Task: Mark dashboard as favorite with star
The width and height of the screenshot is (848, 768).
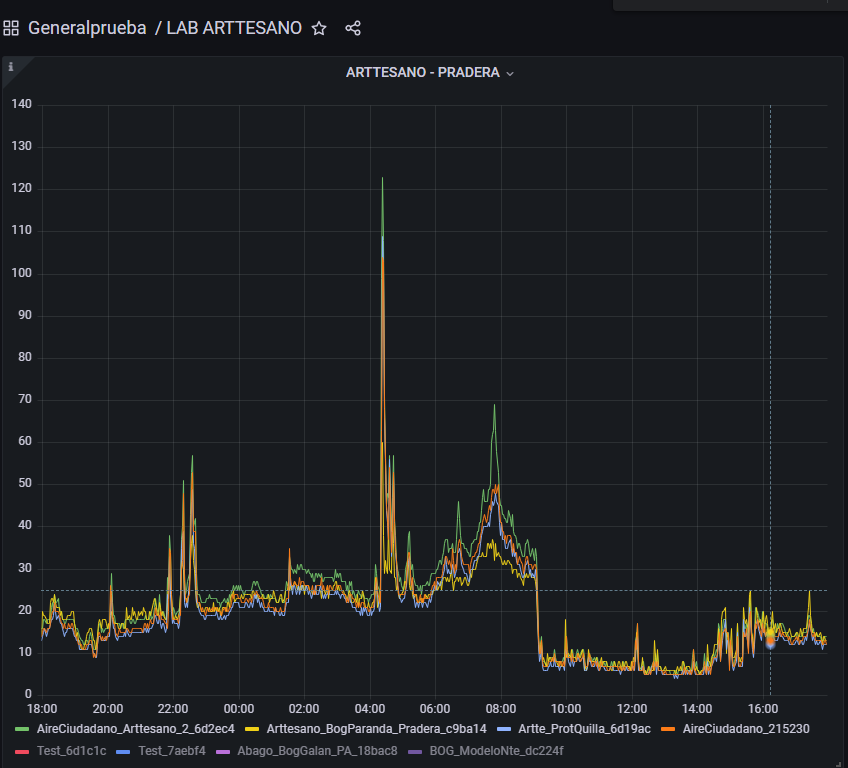Action: click(x=319, y=28)
